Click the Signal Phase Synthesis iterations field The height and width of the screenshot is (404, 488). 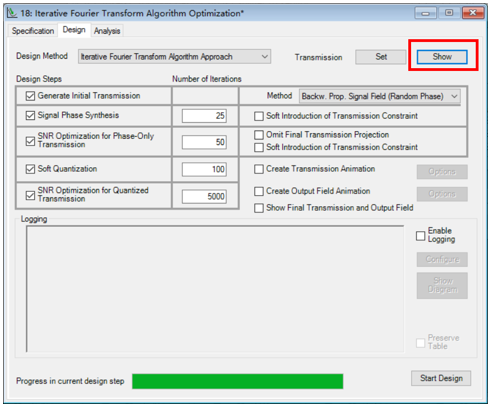[x=204, y=116]
